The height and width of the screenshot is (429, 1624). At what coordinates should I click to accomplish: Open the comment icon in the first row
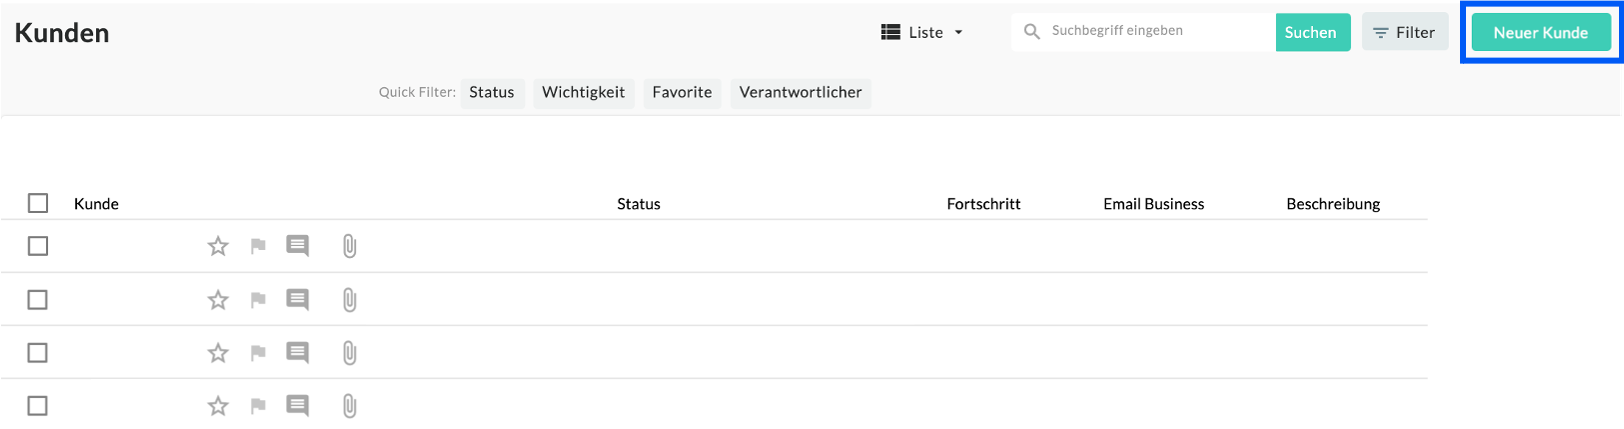(x=297, y=246)
